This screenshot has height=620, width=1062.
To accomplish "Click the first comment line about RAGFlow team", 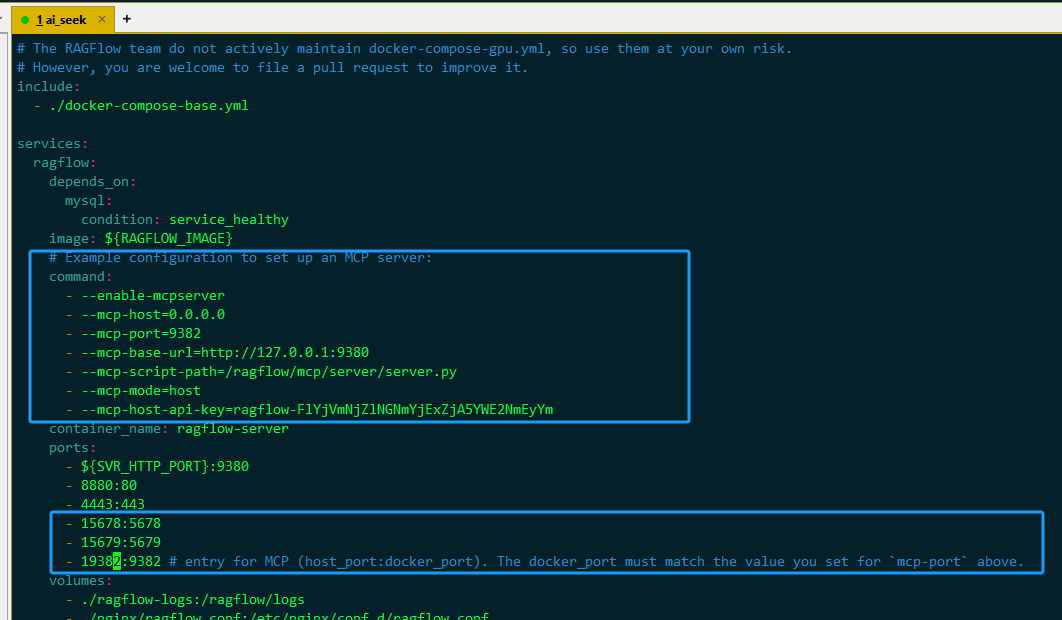I will (404, 49).
